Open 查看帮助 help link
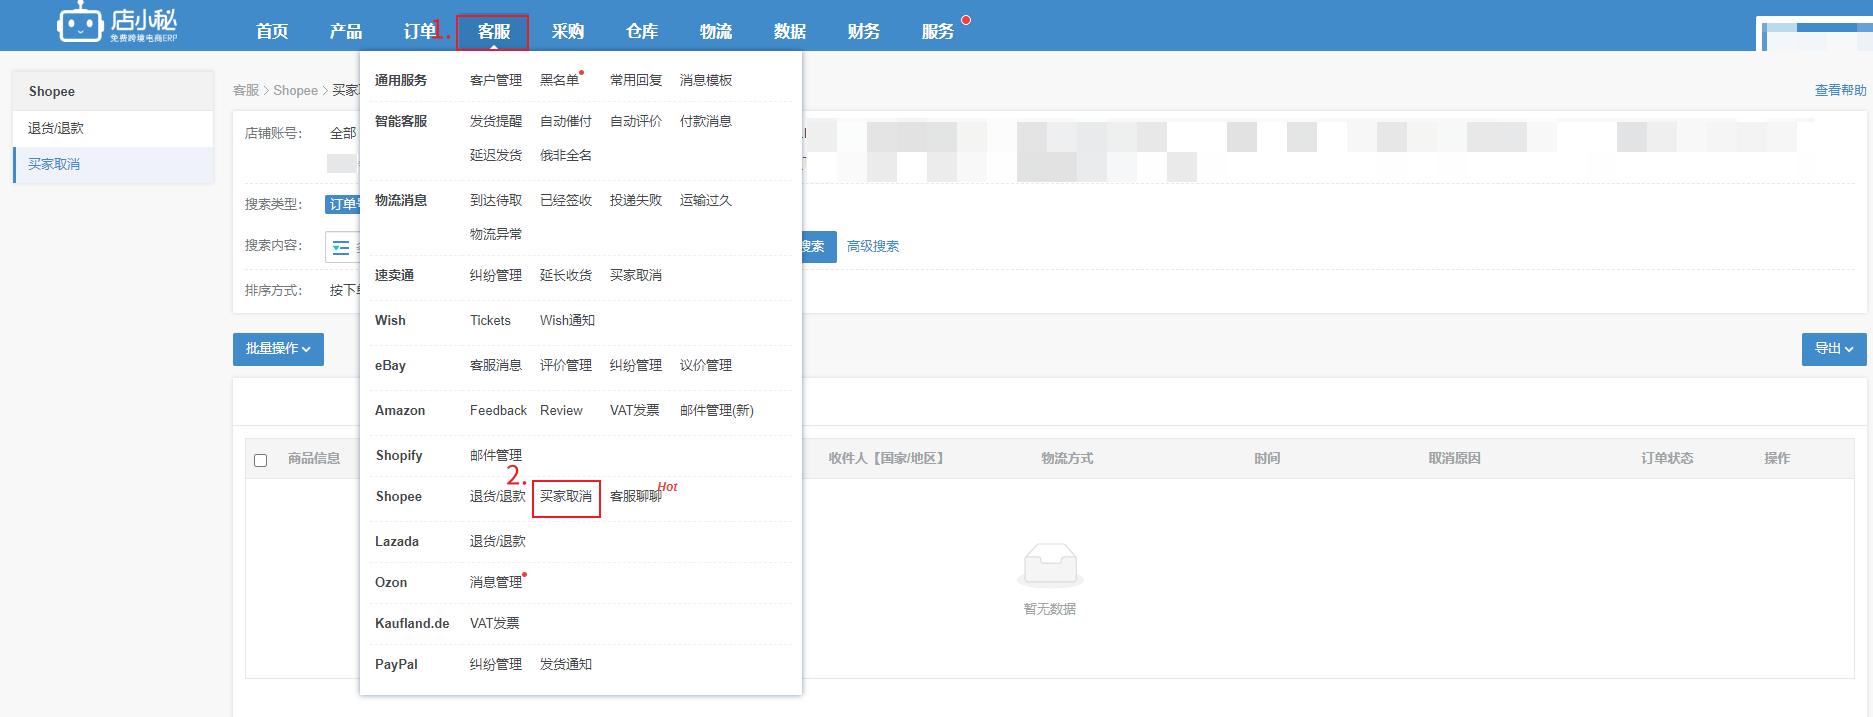1873x717 pixels. [x=1840, y=90]
